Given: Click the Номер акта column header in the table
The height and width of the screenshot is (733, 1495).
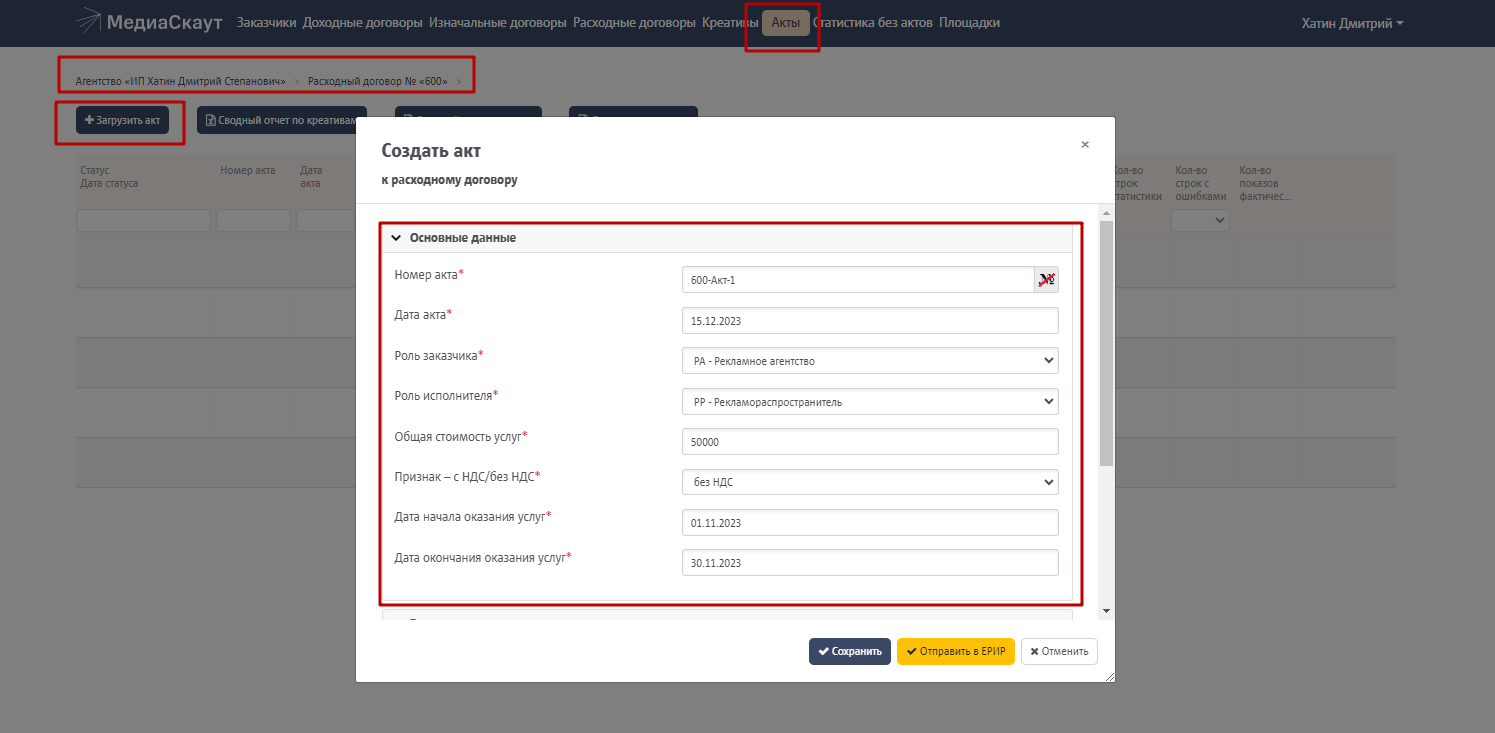Looking at the screenshot, I should pyautogui.click(x=247, y=170).
